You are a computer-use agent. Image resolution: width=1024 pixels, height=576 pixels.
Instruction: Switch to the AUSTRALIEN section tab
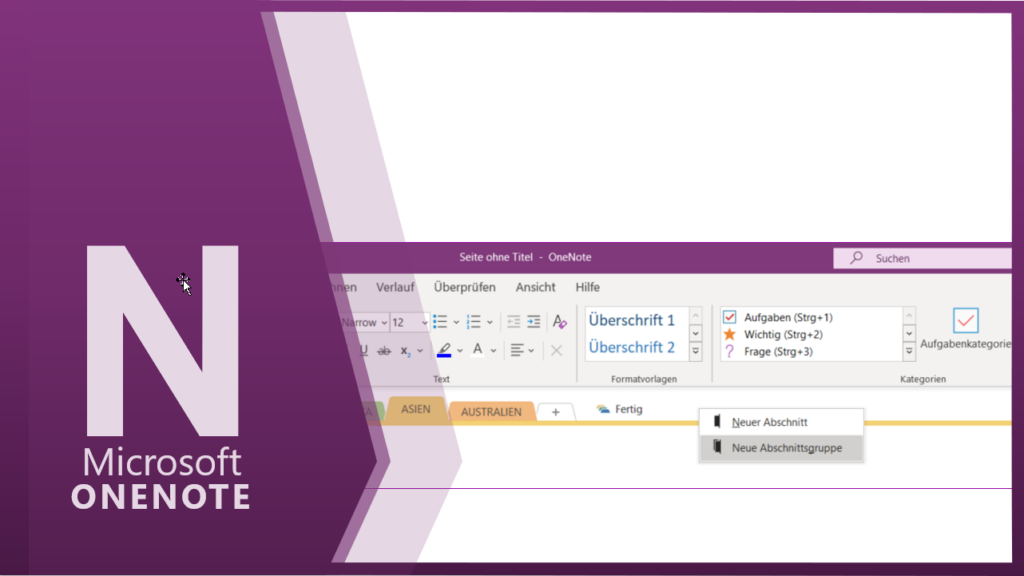pos(491,411)
